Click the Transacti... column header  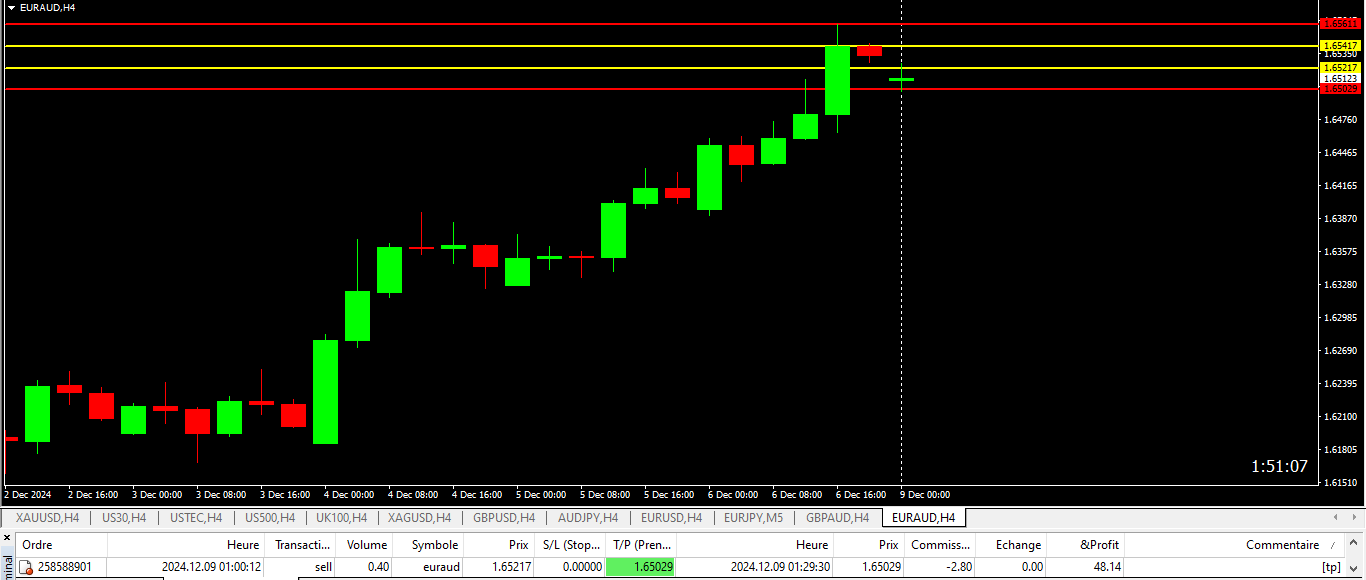300,545
